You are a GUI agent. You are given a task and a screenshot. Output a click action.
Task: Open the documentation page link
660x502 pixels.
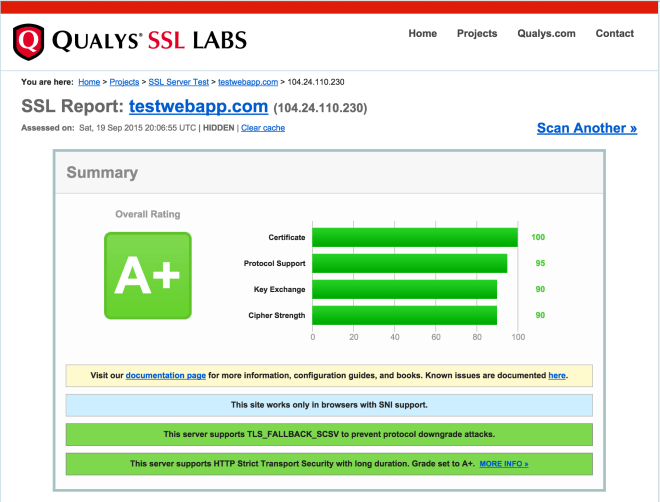(166, 375)
